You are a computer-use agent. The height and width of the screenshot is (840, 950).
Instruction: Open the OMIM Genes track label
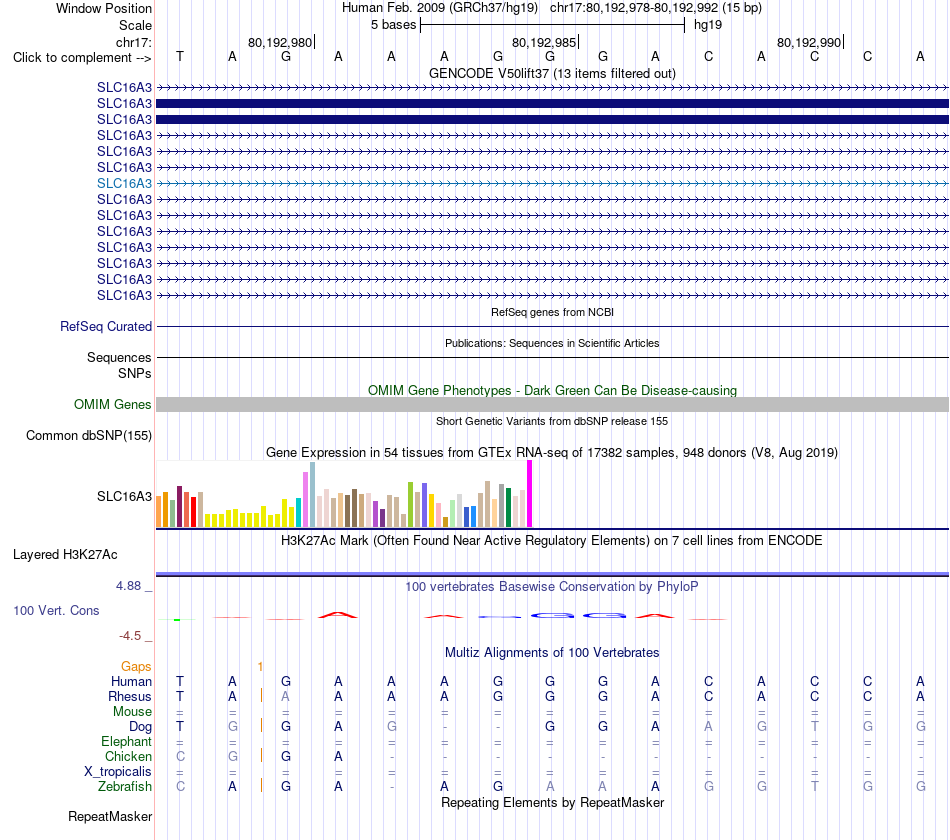click(112, 404)
